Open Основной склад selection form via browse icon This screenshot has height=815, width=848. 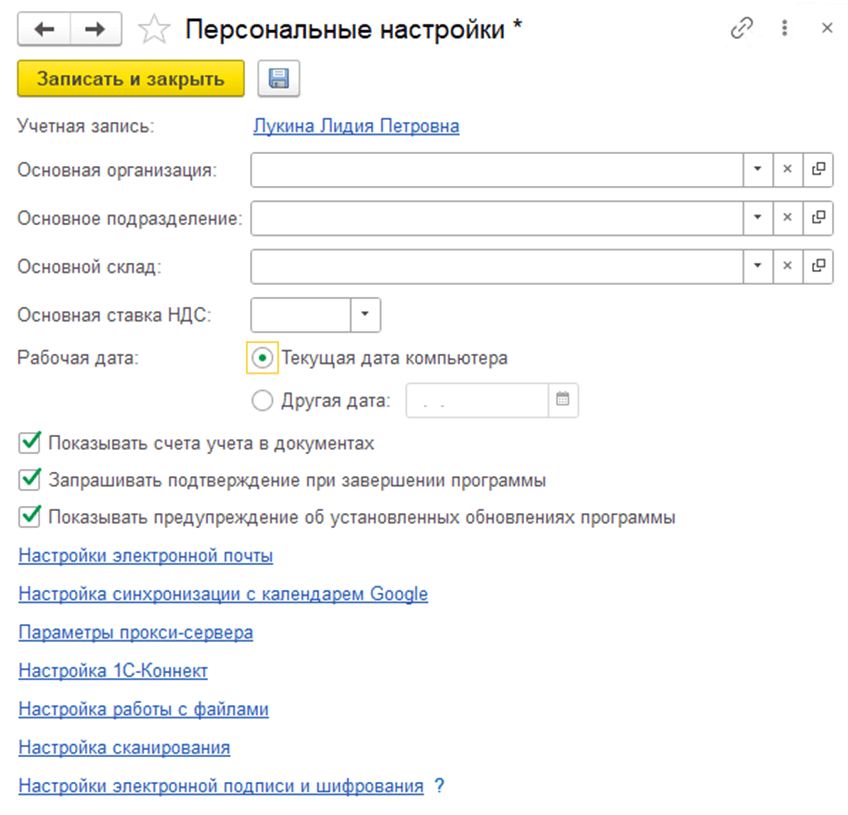coord(818,266)
